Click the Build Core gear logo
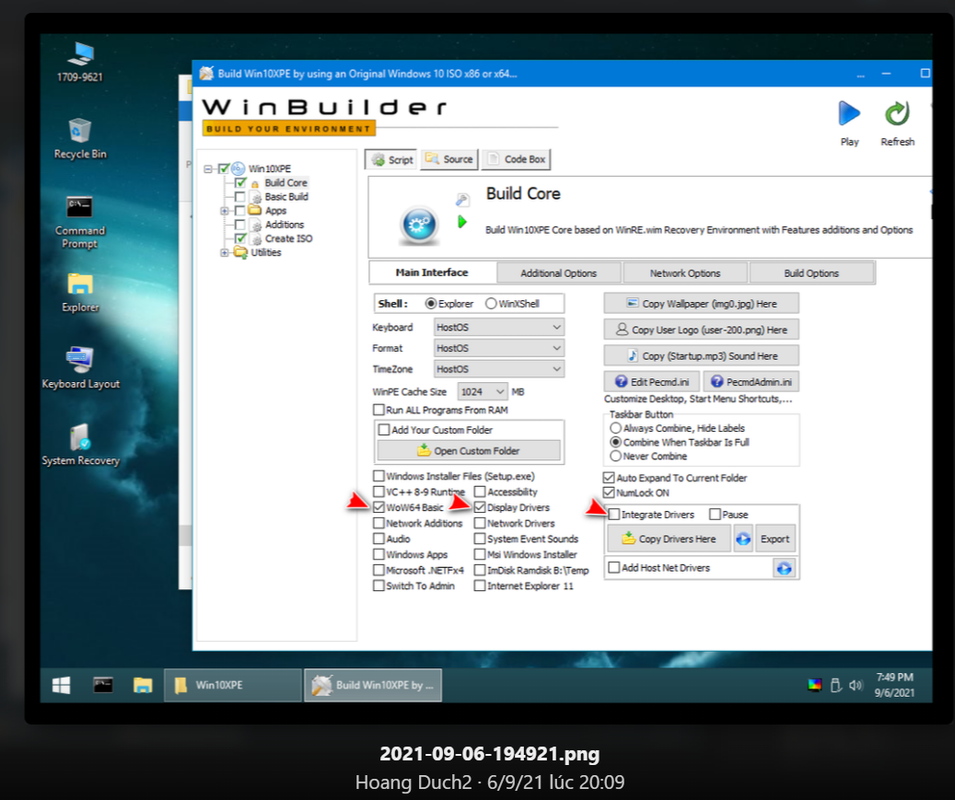 point(419,225)
